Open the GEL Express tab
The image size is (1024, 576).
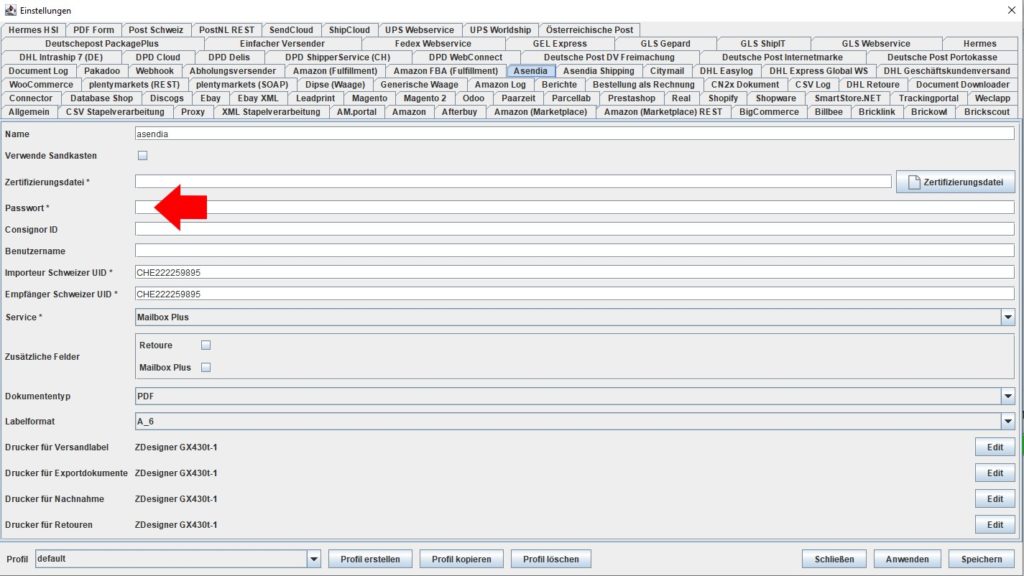click(560, 43)
